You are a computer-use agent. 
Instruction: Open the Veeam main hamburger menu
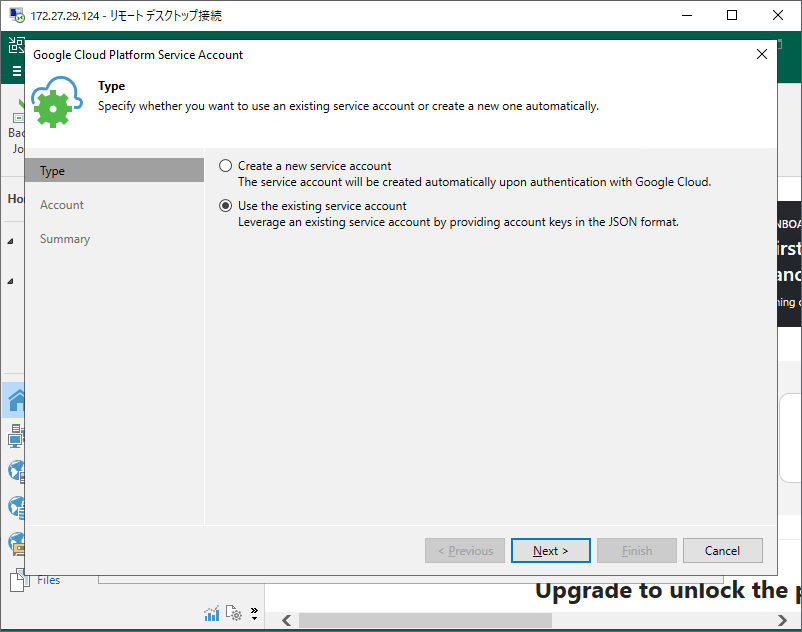tap(17, 71)
